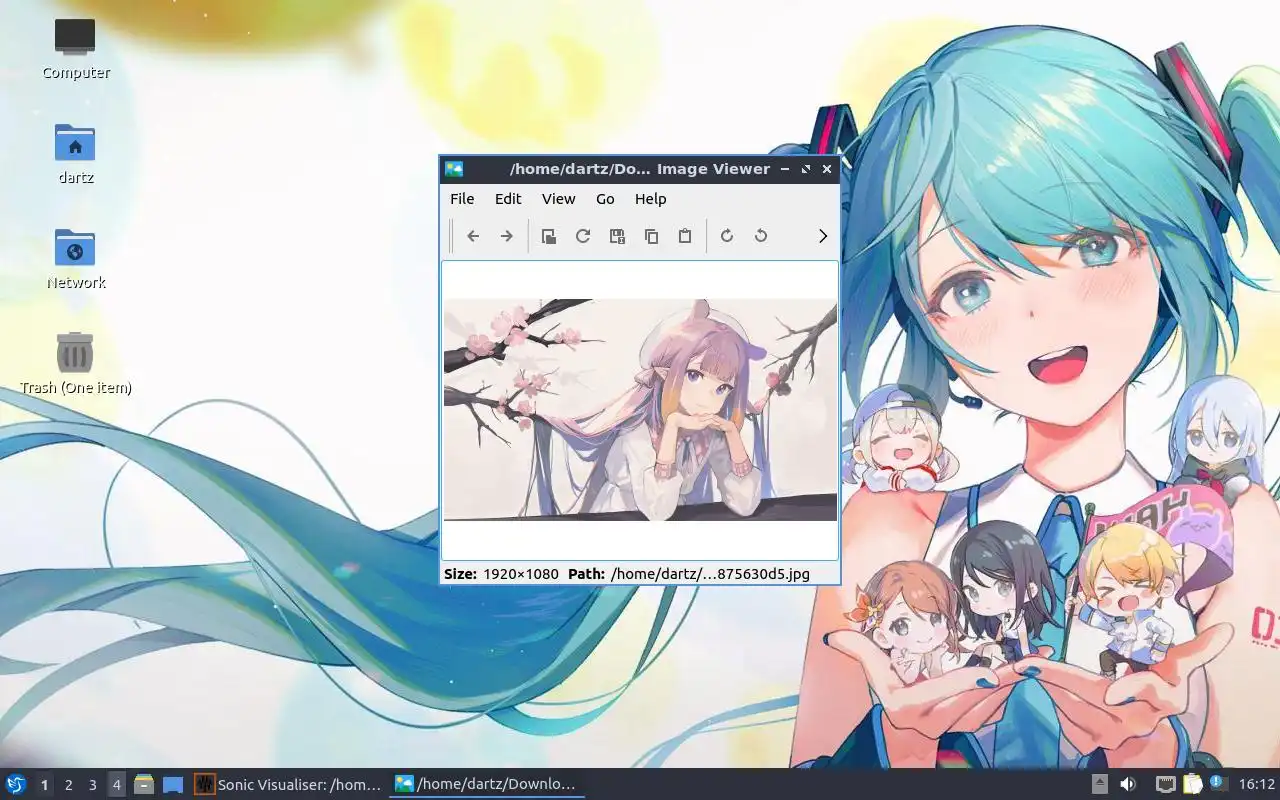
Task: Switch to Sonic Visualiser taskbar entry
Action: coord(288,785)
